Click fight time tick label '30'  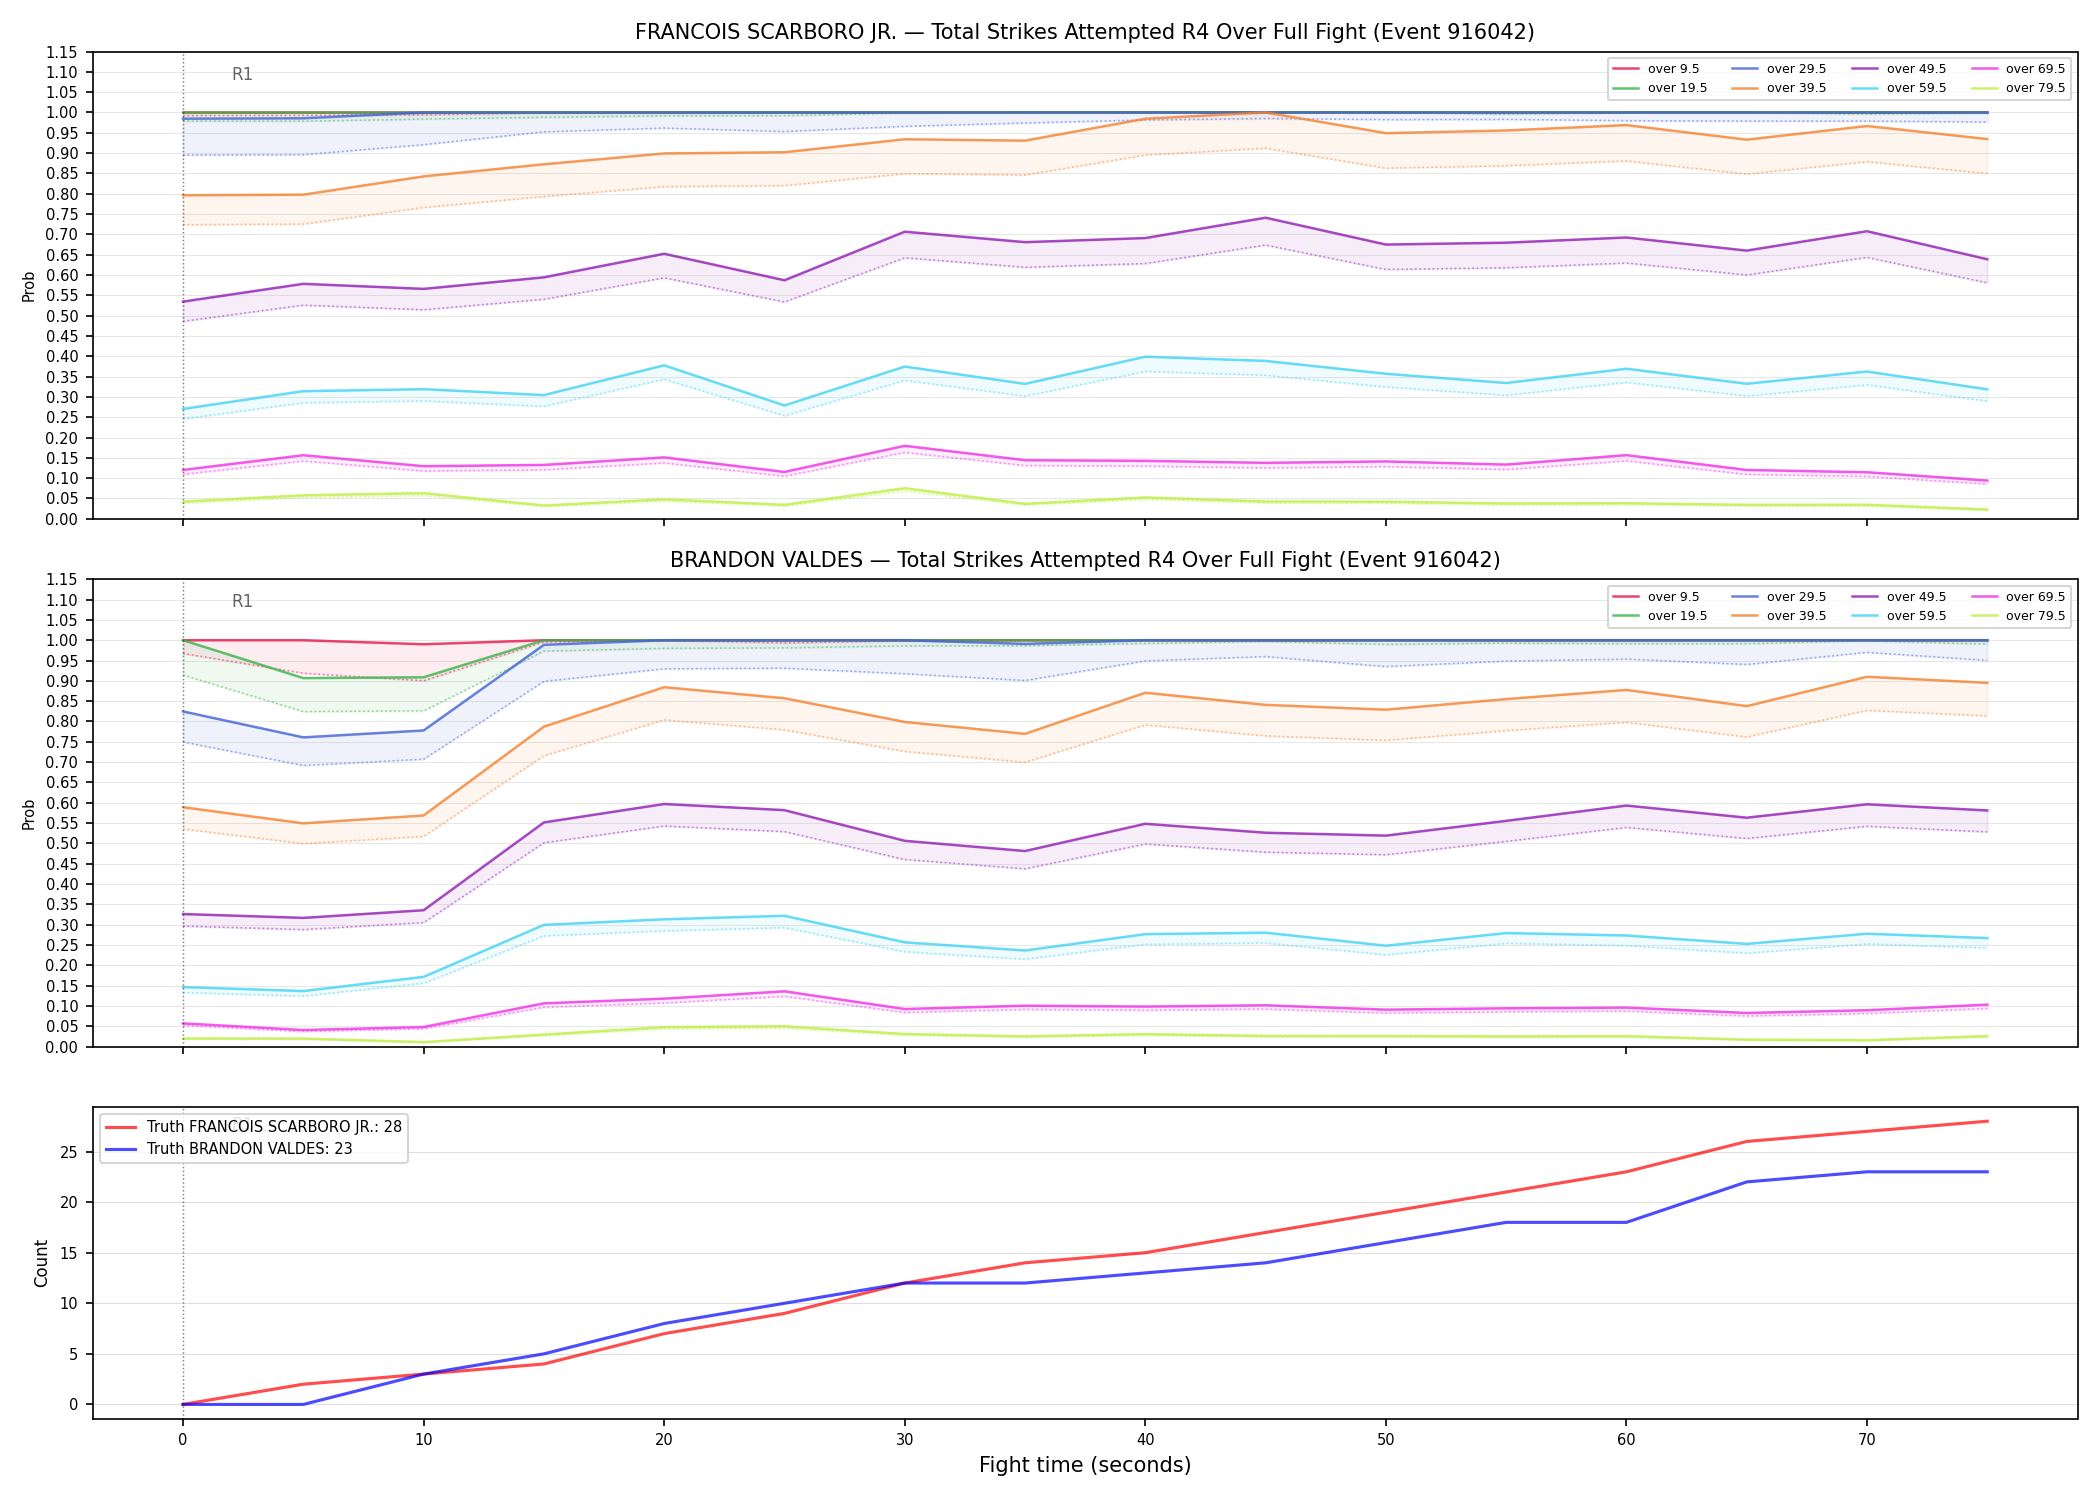pos(904,1440)
